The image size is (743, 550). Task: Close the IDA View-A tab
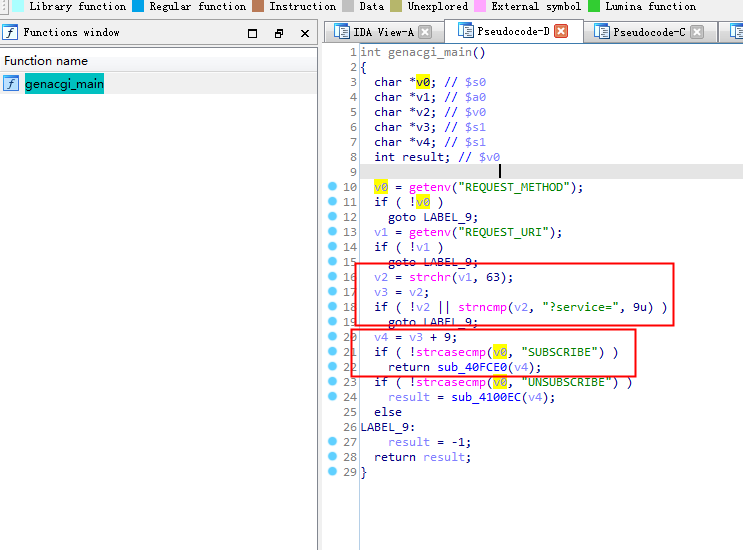[x=425, y=32]
